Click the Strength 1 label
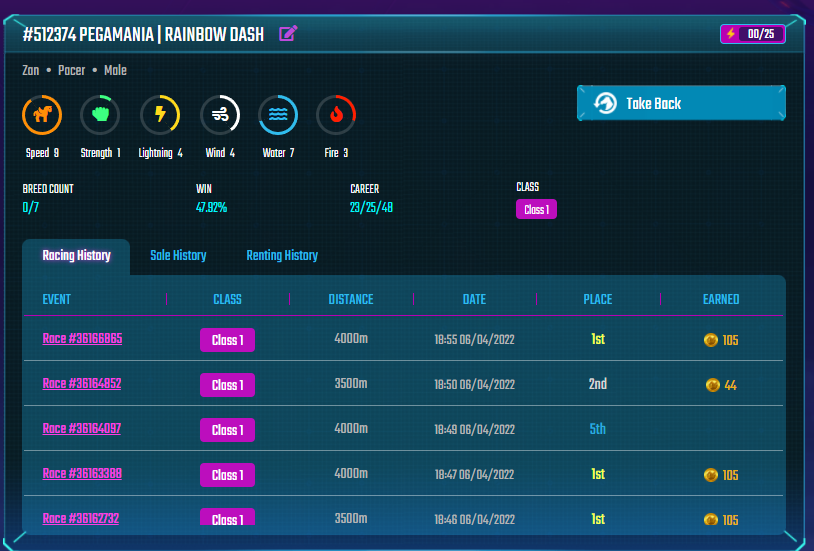814x551 pixels. (x=100, y=153)
